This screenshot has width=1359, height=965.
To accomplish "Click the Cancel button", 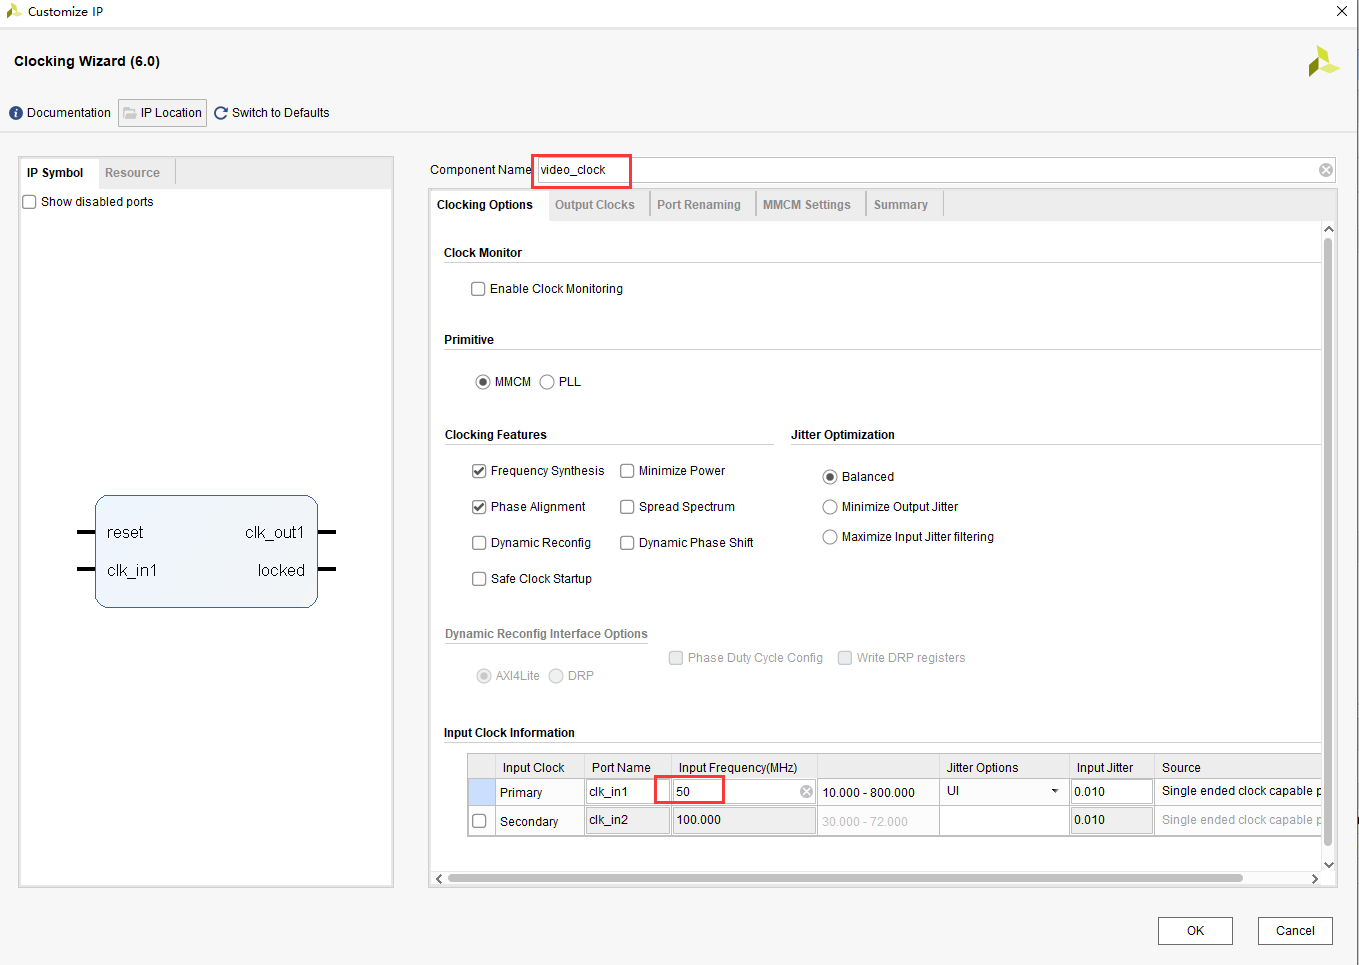I will pyautogui.click(x=1295, y=931).
